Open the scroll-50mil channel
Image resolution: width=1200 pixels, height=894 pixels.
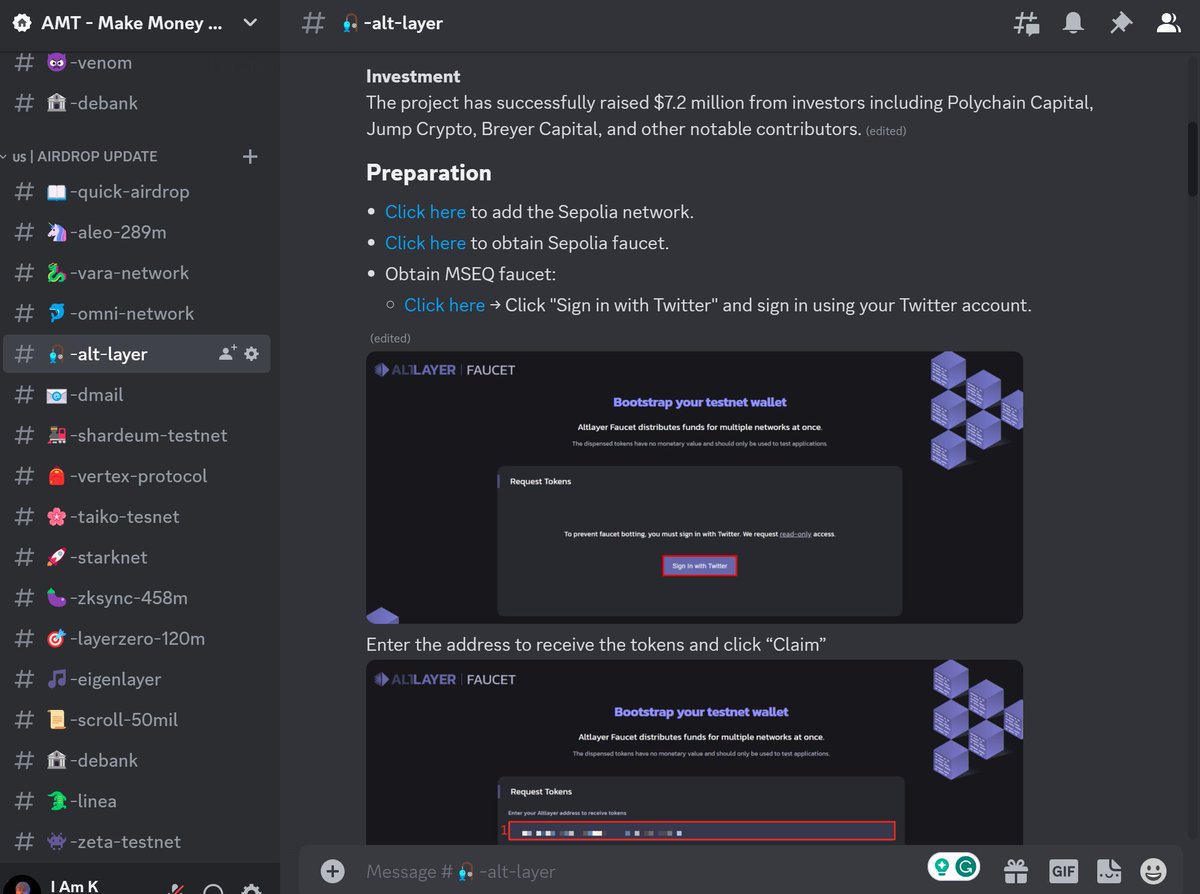tap(136, 720)
